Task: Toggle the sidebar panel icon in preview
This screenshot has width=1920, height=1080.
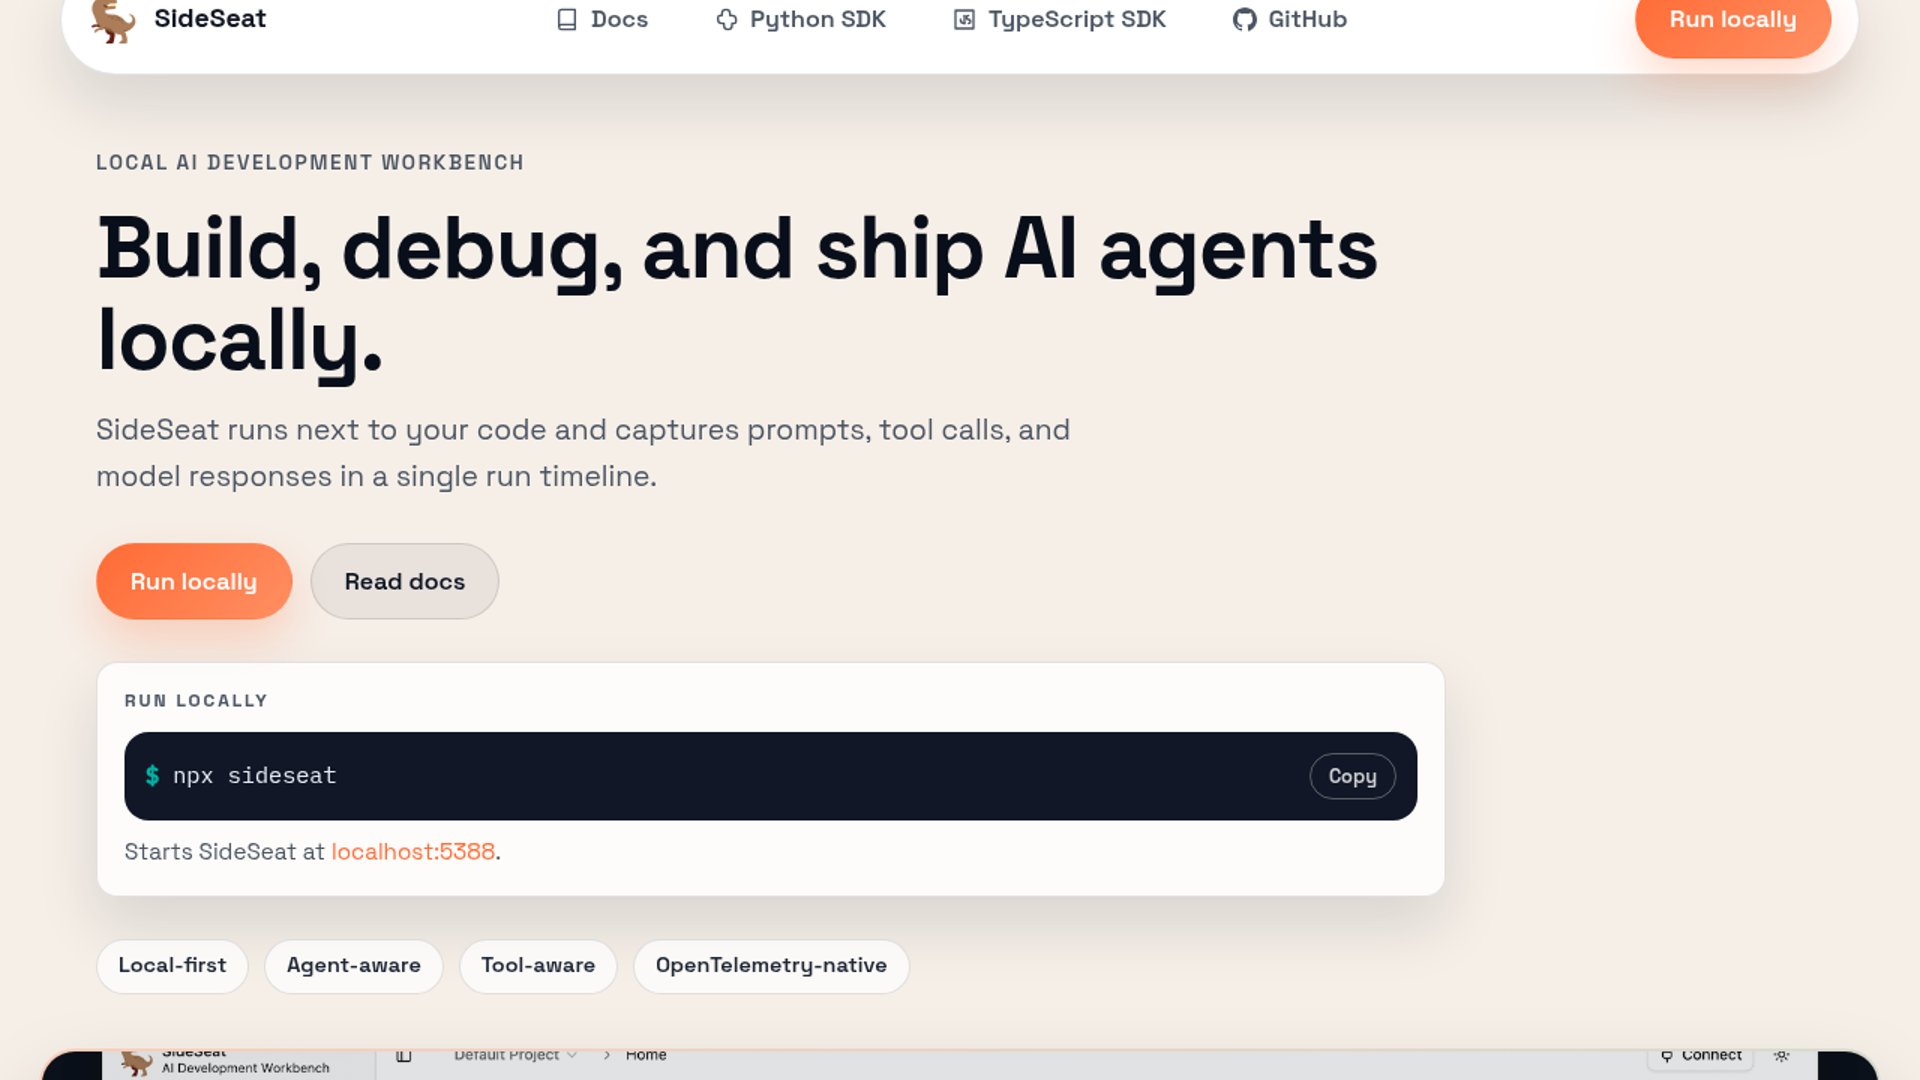Action: point(404,1056)
